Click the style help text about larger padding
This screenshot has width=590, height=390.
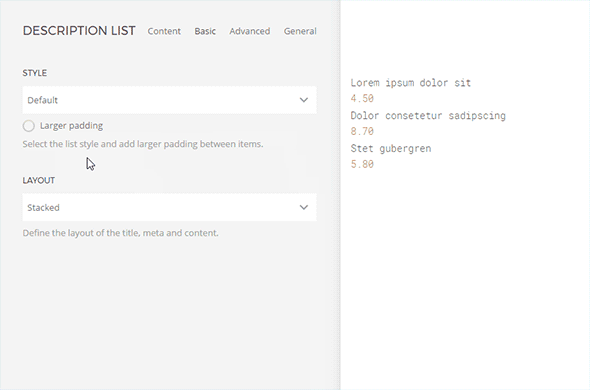[143, 144]
